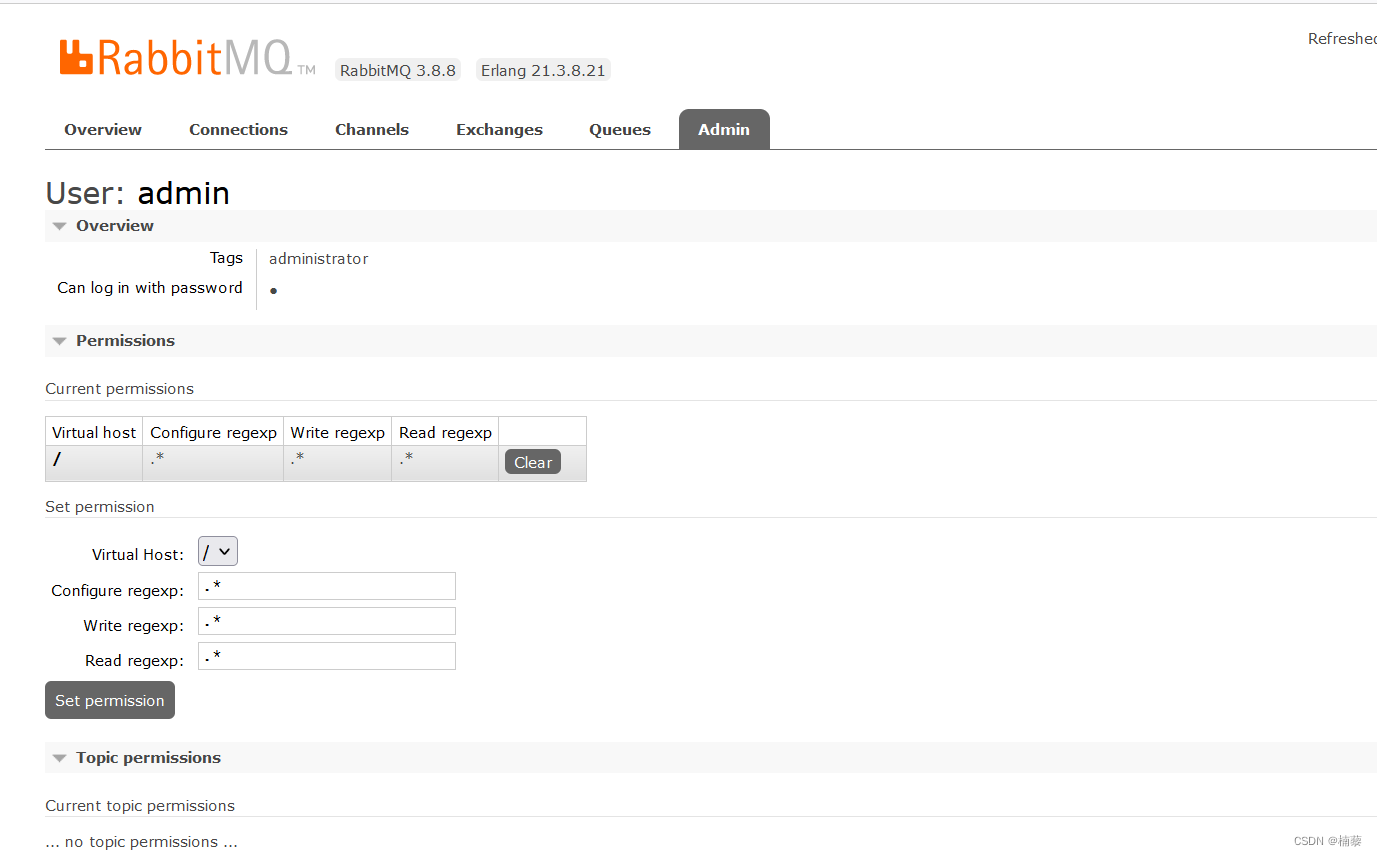
Task: Select the Admin tab
Action: [x=724, y=129]
